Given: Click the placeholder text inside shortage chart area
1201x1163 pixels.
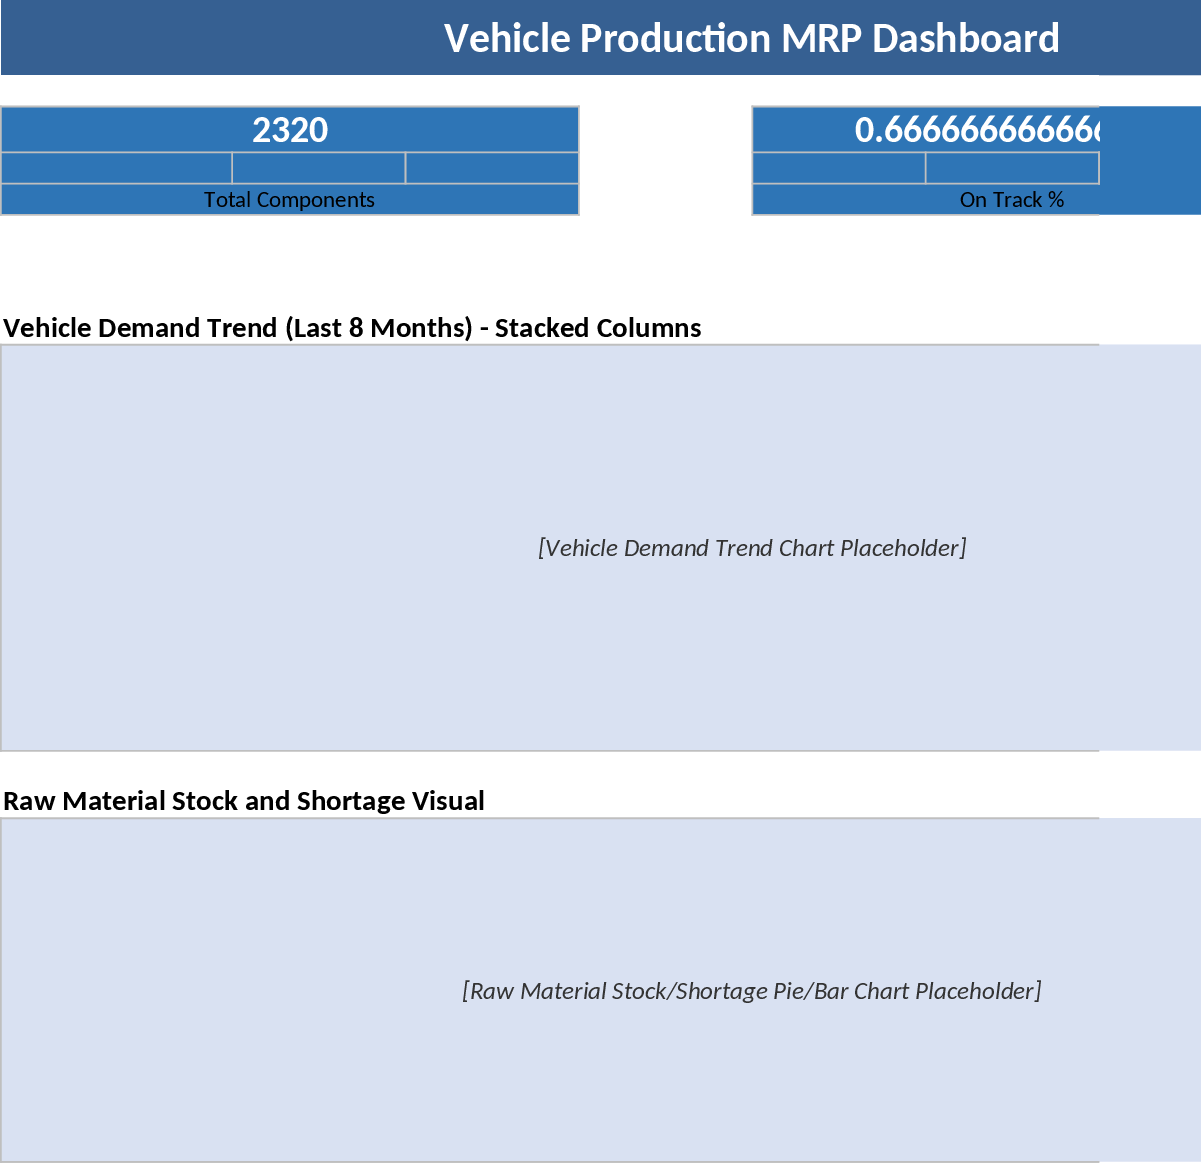Looking at the screenshot, I should click(751, 990).
